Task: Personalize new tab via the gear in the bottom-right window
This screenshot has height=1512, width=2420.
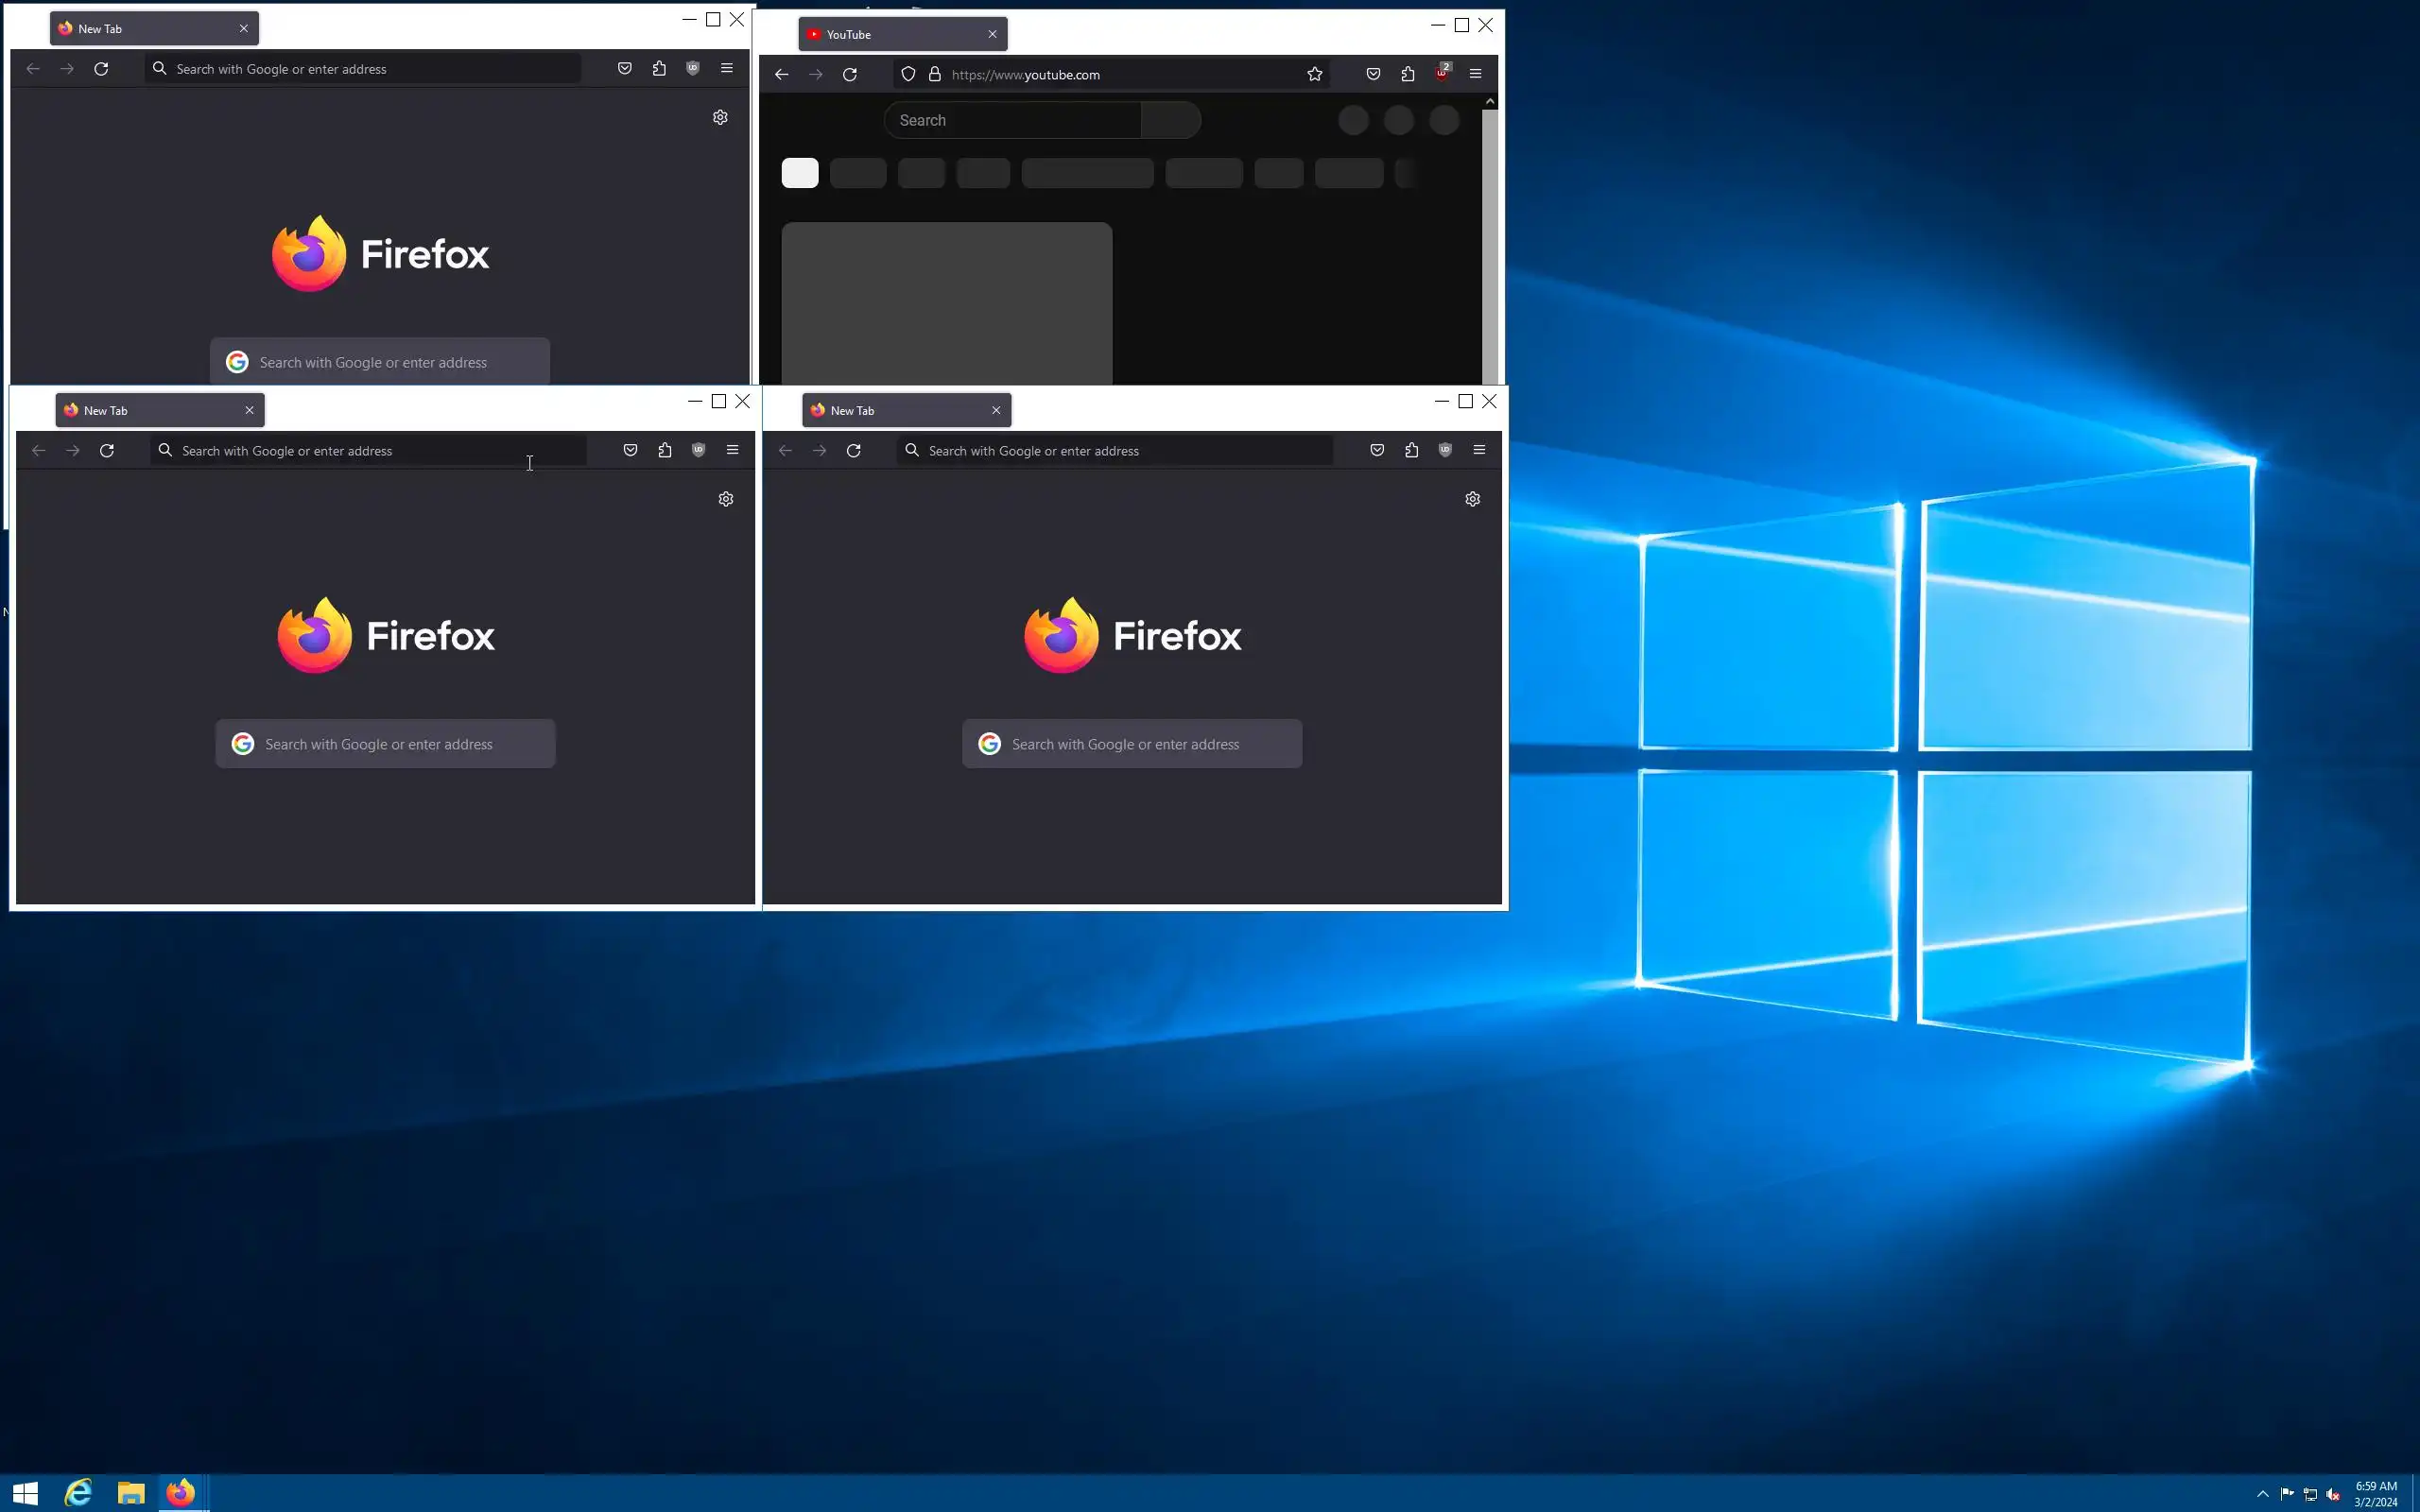Action: (1472, 499)
